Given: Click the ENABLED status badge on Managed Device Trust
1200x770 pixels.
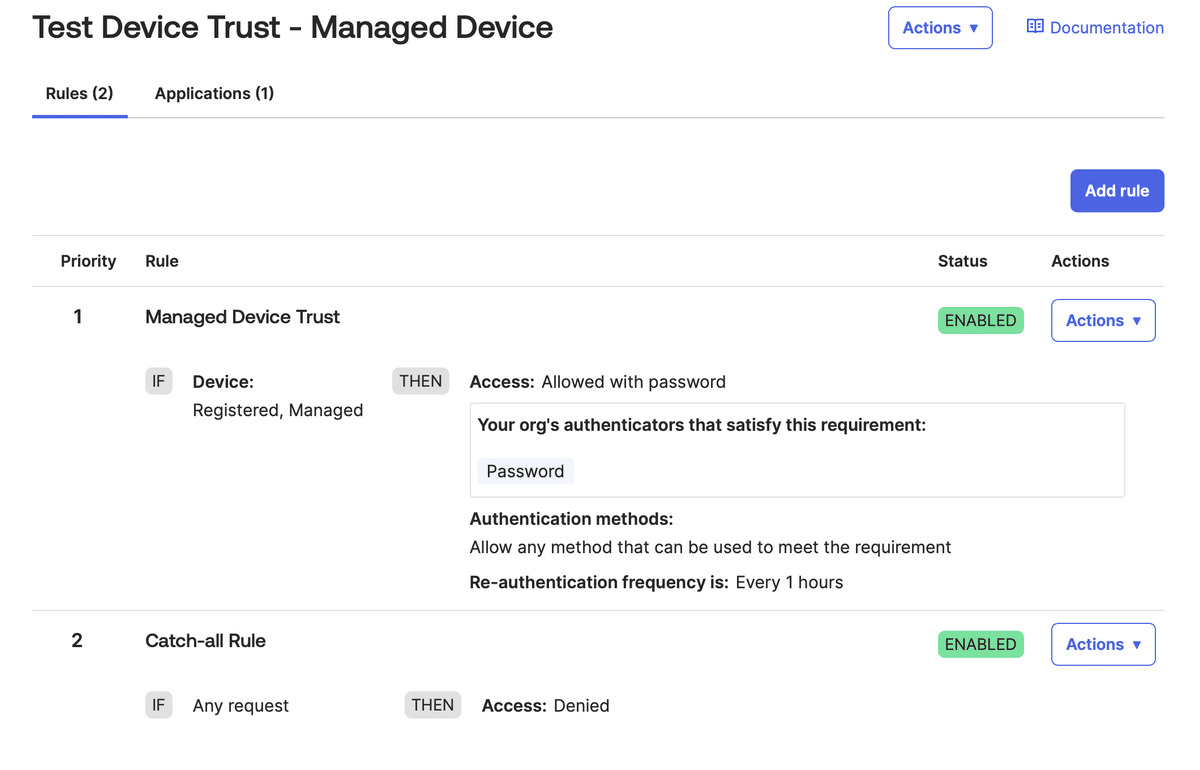Looking at the screenshot, I should [980, 320].
